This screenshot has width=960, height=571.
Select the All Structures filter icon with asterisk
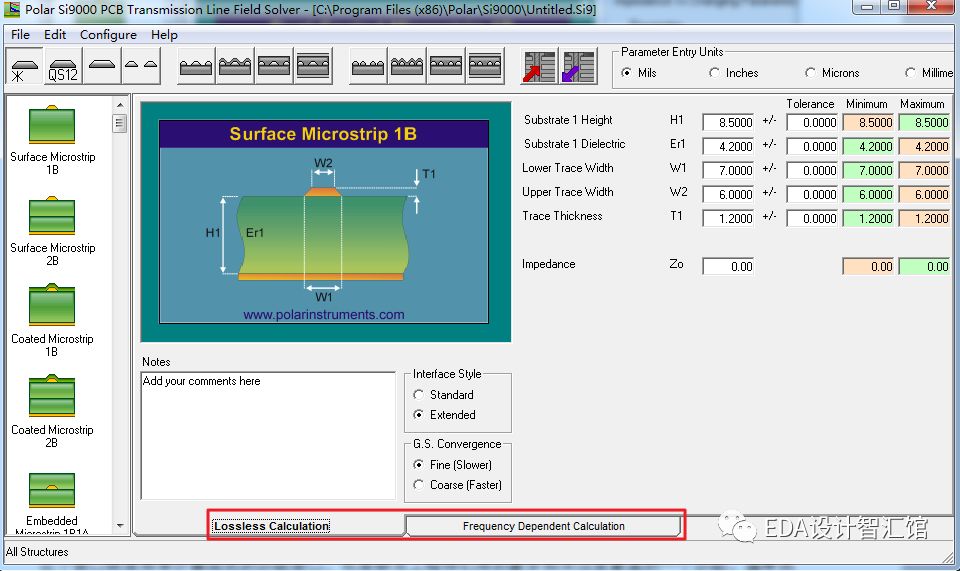[x=24, y=66]
